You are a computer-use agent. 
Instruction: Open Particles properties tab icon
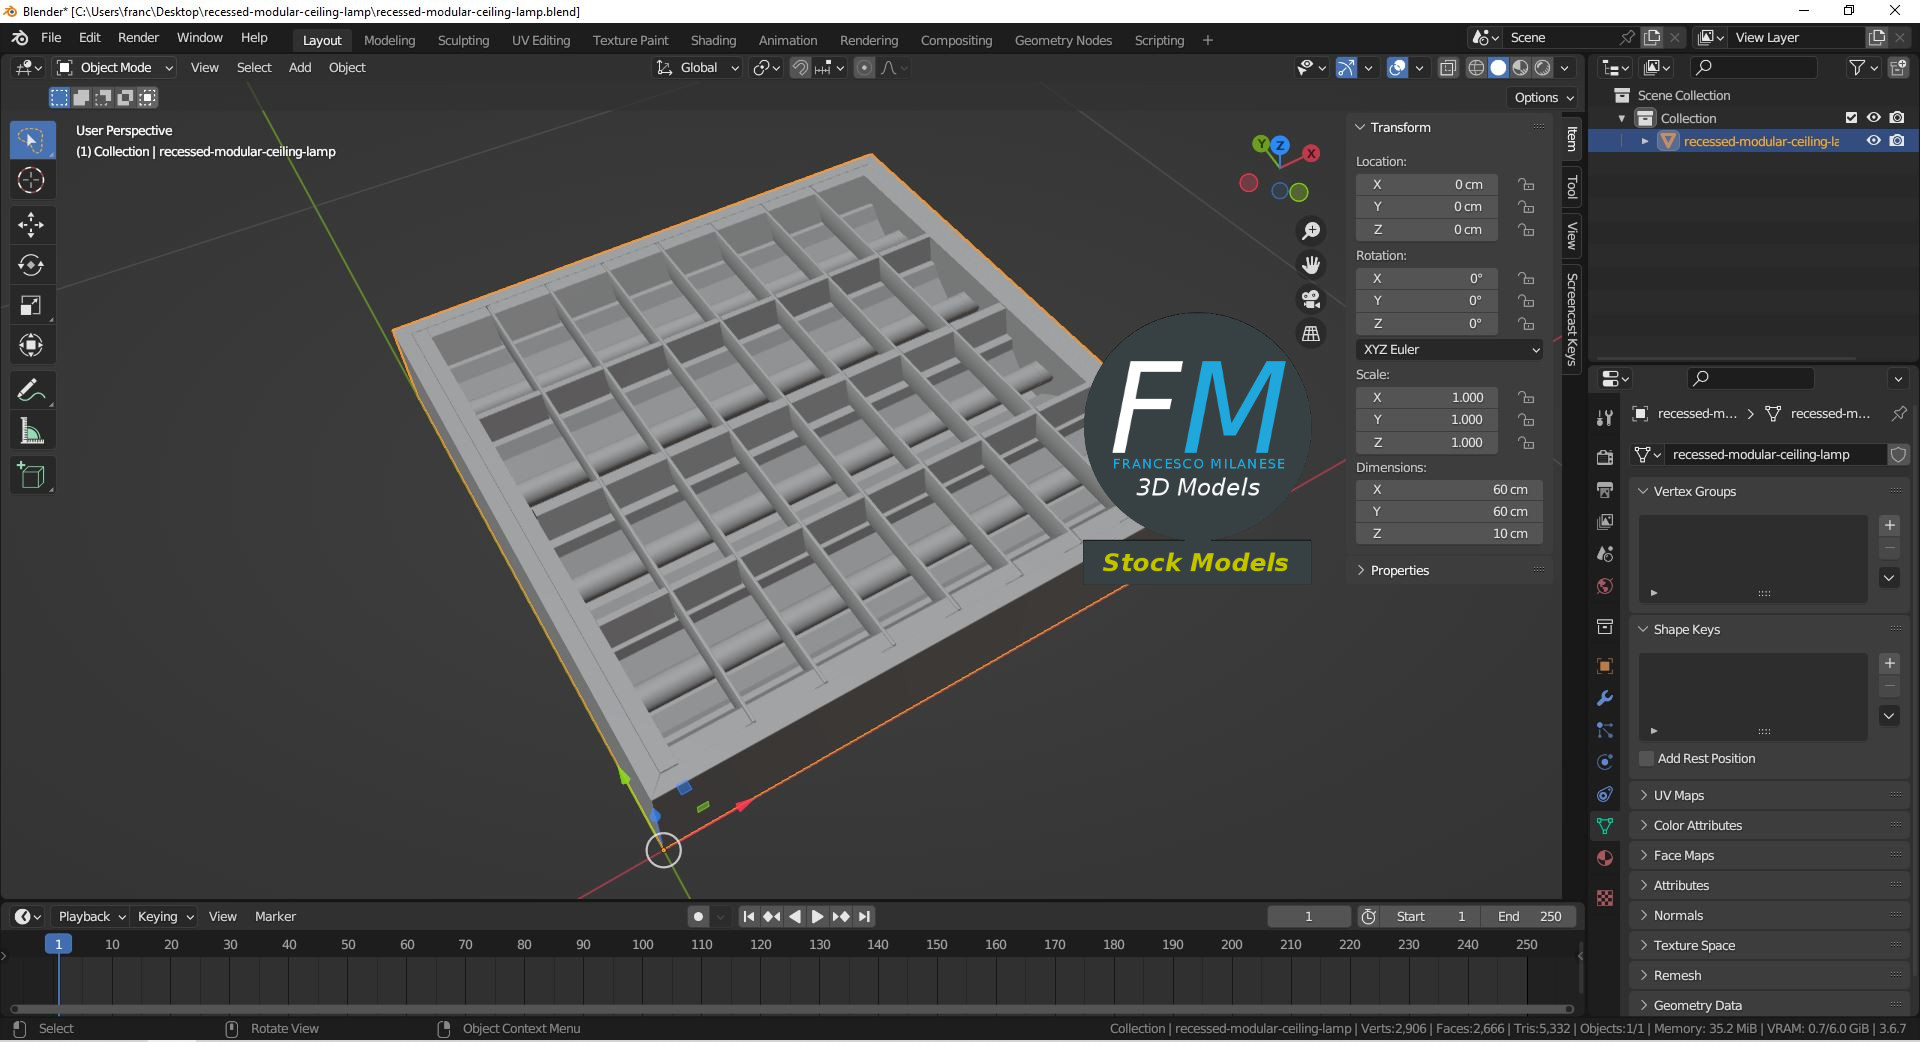pos(1605,730)
